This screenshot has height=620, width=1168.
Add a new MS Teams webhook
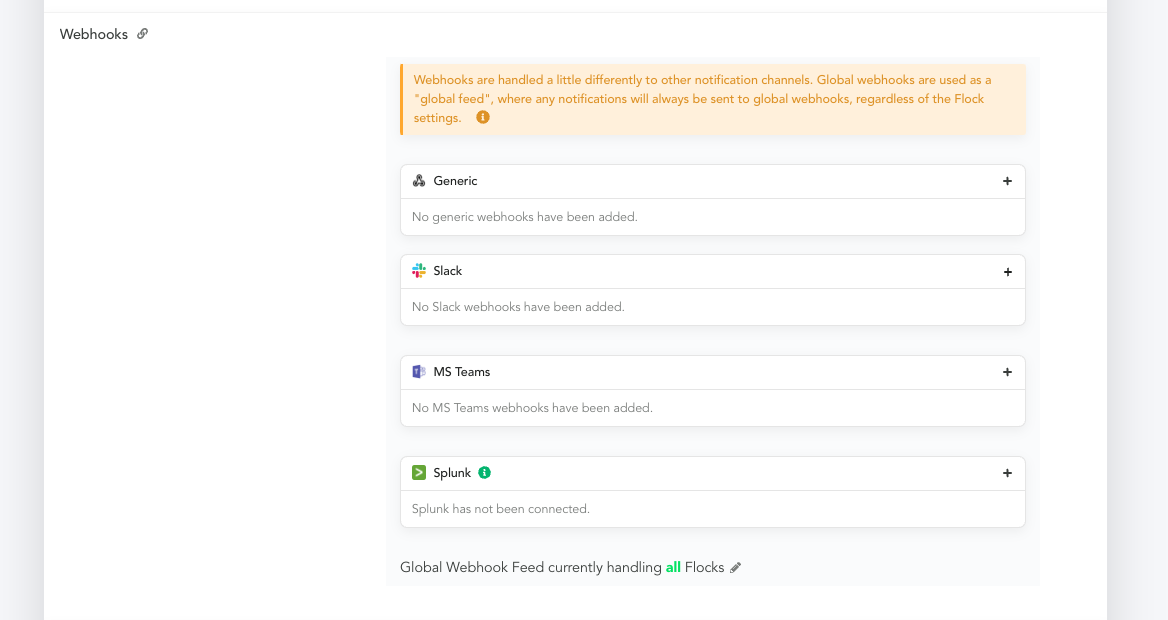(x=1007, y=372)
